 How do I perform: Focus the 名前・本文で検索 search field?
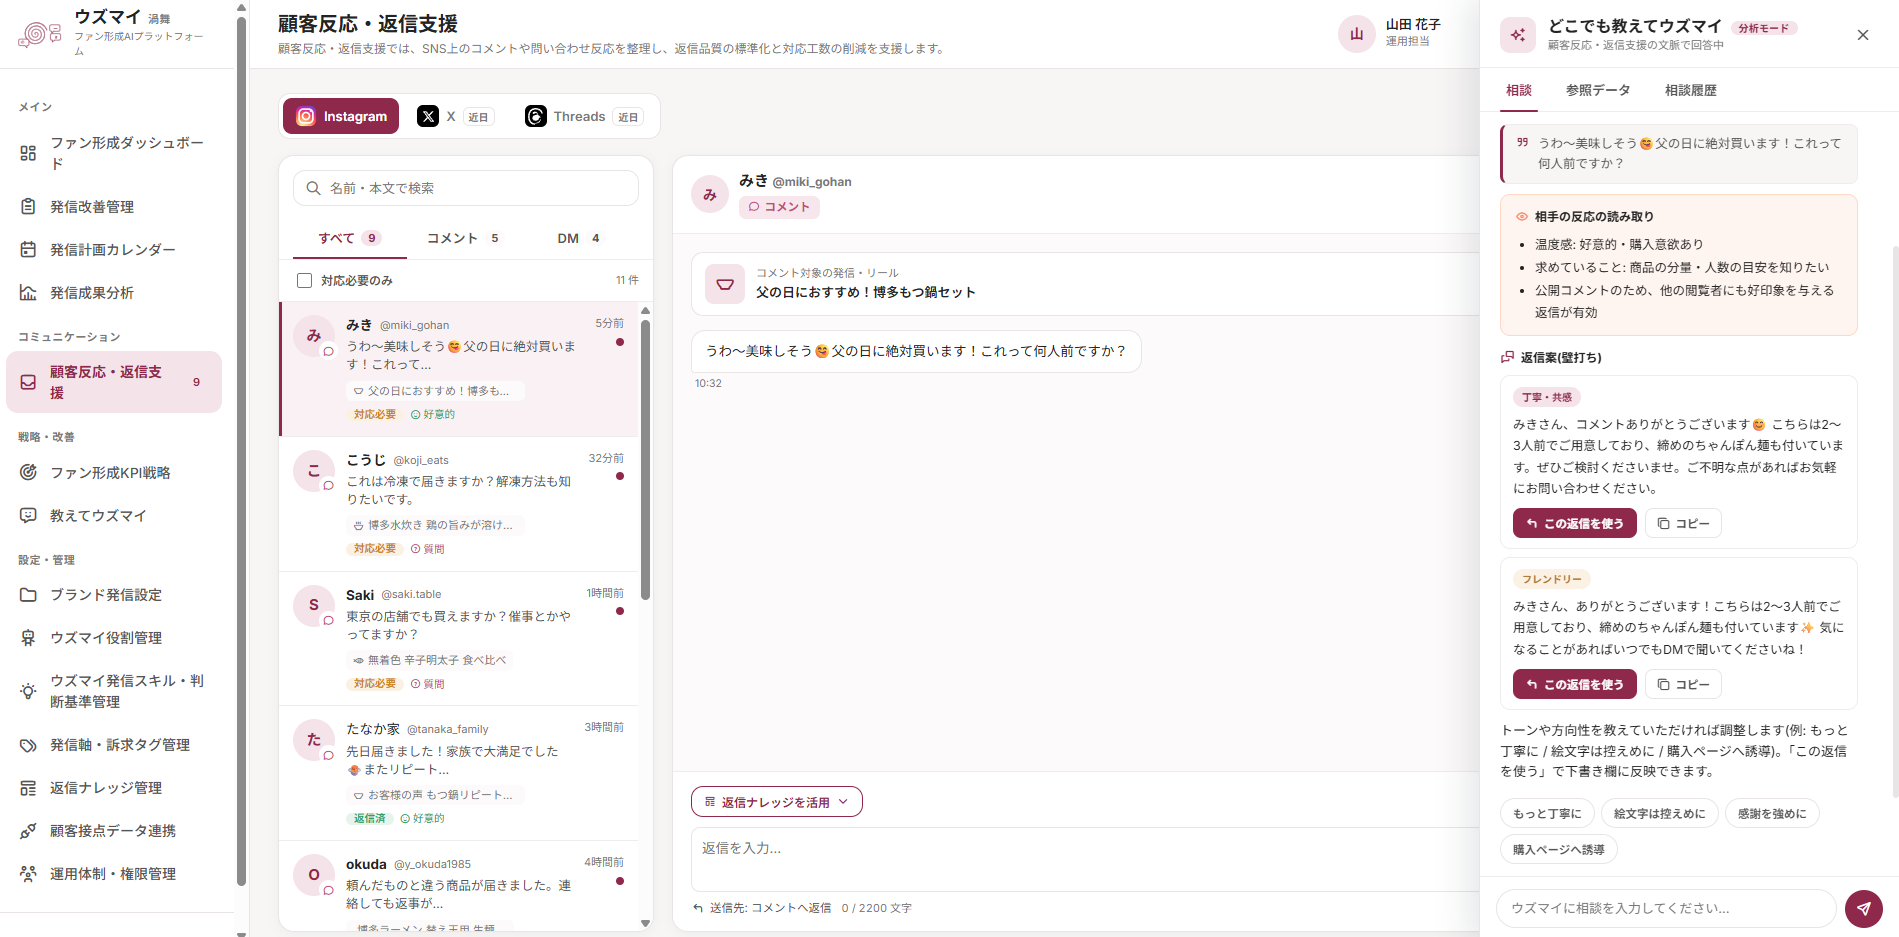[x=466, y=188]
